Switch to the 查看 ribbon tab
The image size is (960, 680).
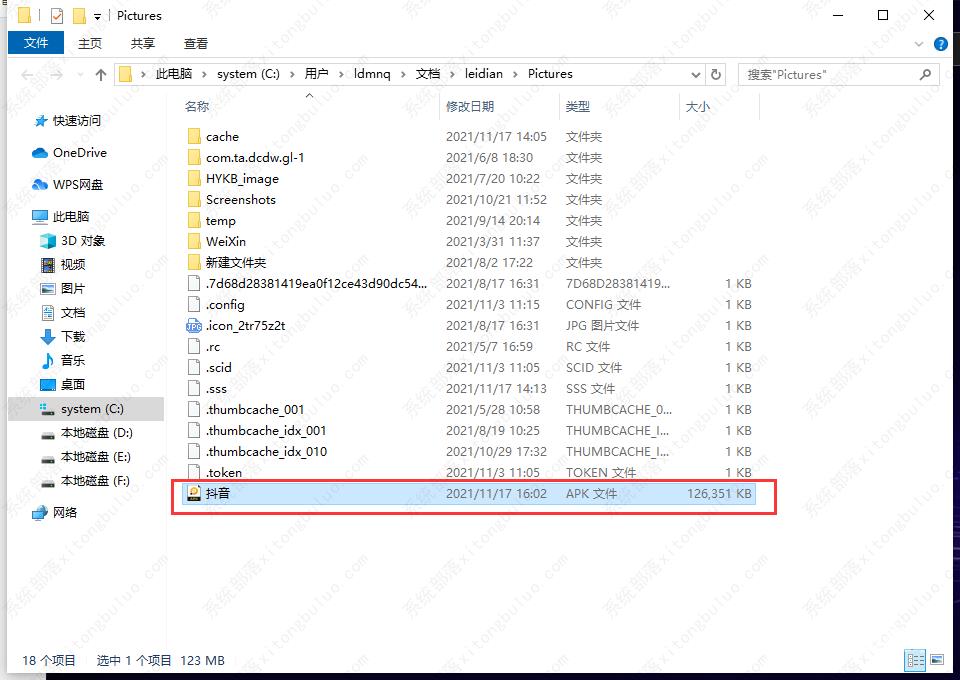click(195, 43)
